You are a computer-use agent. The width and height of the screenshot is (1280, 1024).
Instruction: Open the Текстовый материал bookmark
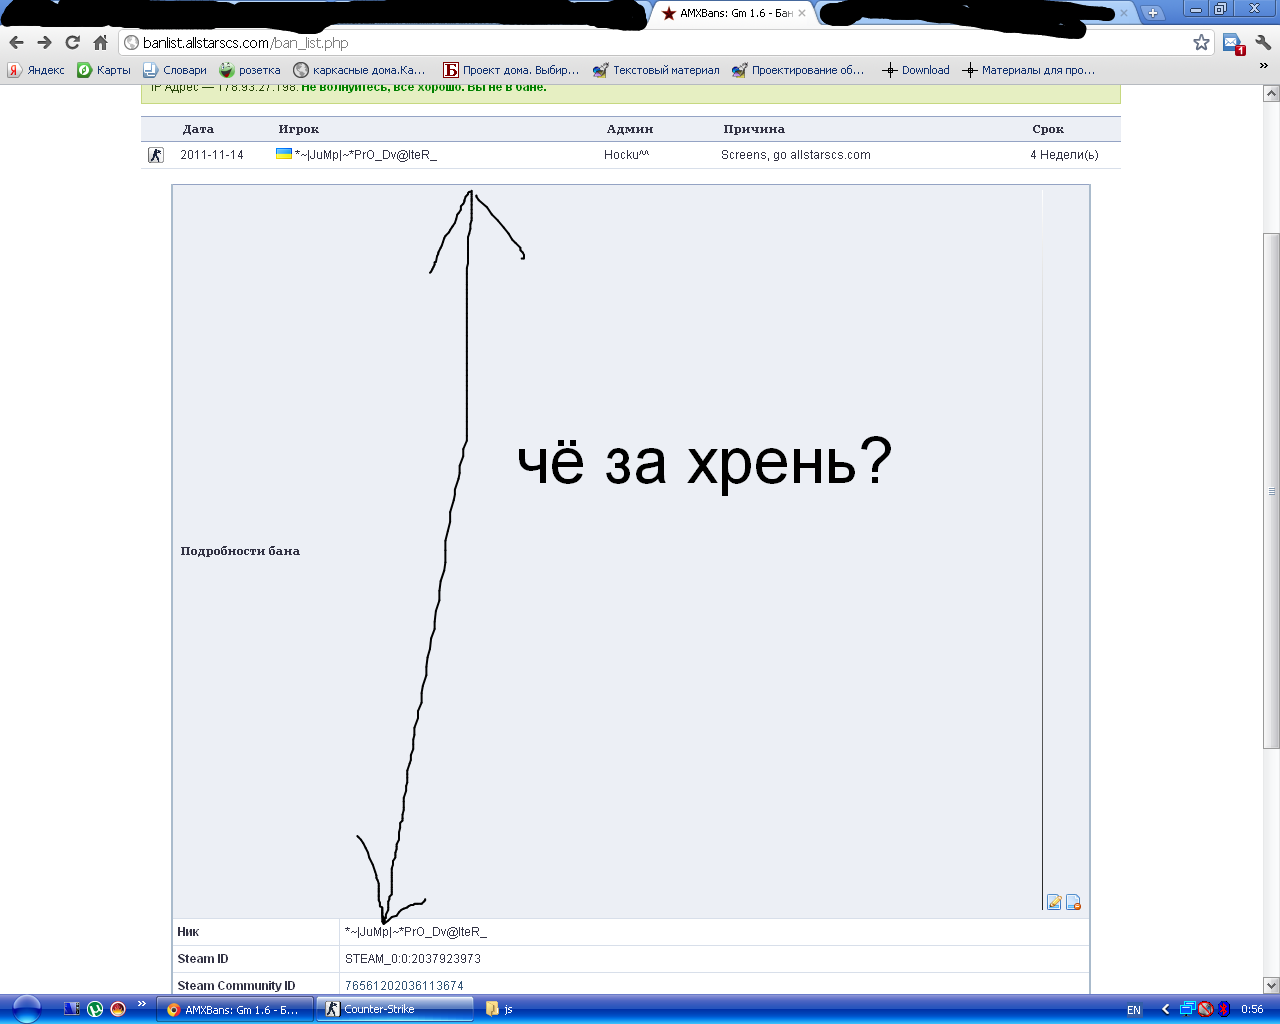656,70
